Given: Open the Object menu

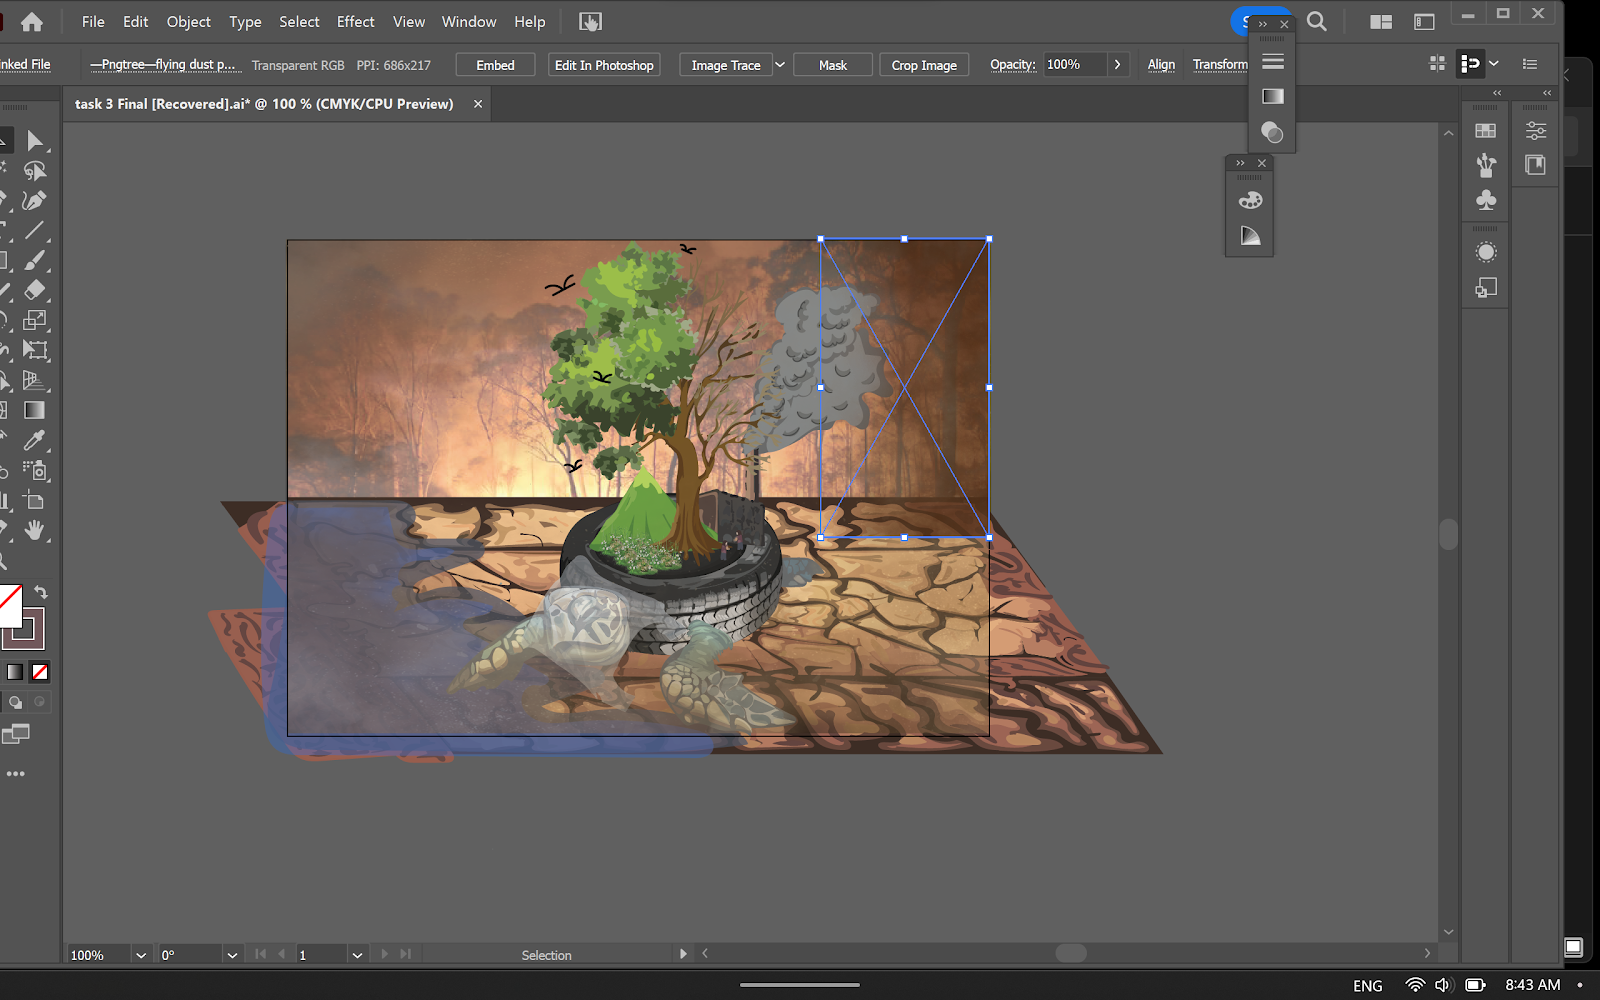Looking at the screenshot, I should 188,22.
